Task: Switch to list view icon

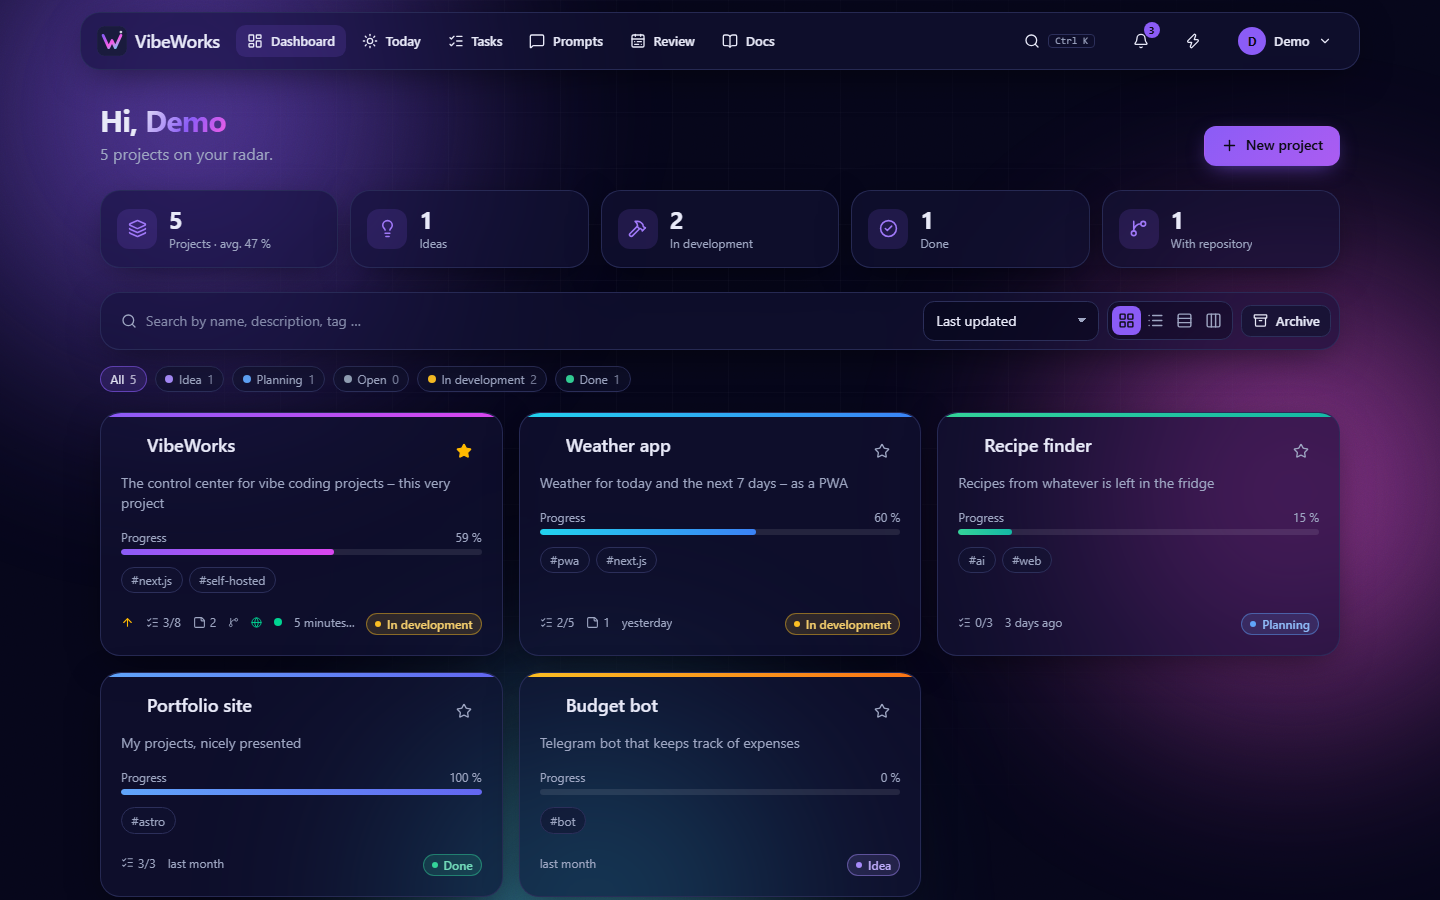Action: tap(1156, 321)
